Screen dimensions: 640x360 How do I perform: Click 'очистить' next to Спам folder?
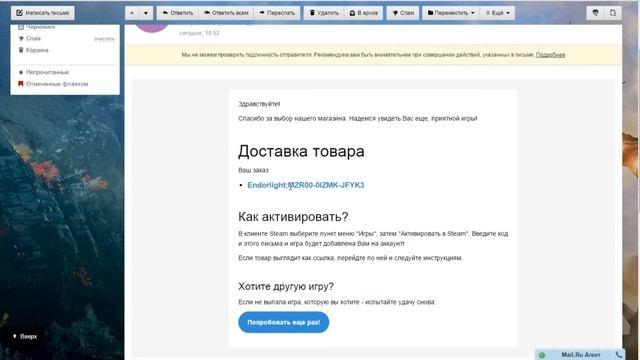tap(104, 39)
